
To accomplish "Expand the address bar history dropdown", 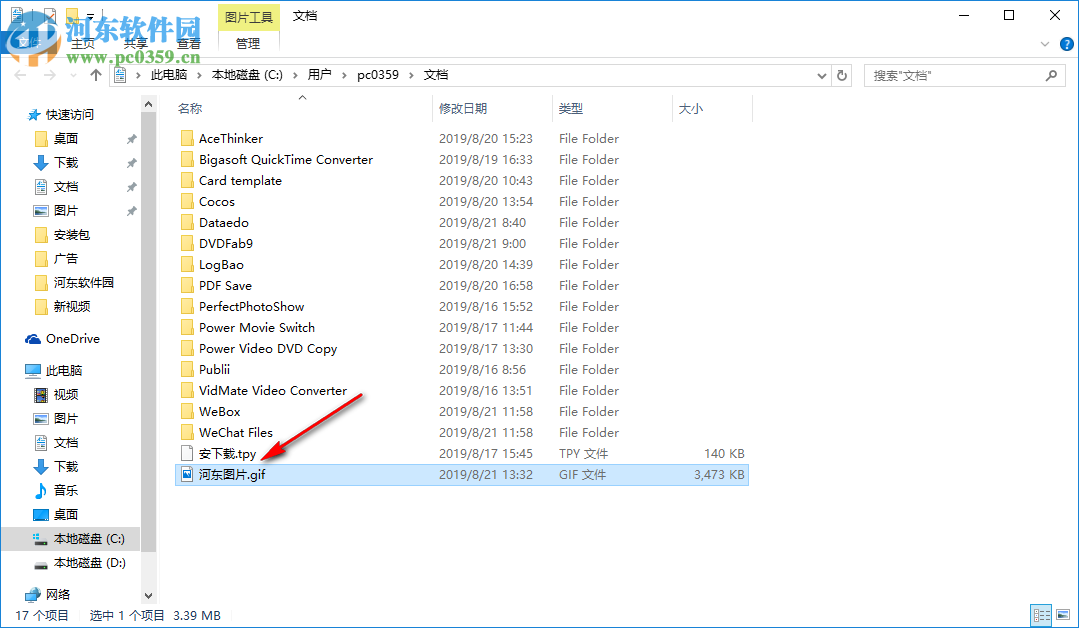I will pos(821,74).
